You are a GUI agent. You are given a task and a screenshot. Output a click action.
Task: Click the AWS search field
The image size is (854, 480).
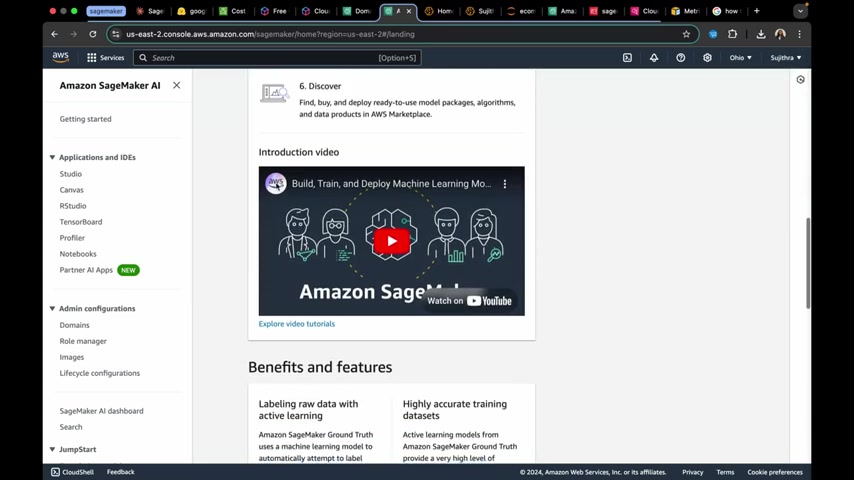pos(277,58)
